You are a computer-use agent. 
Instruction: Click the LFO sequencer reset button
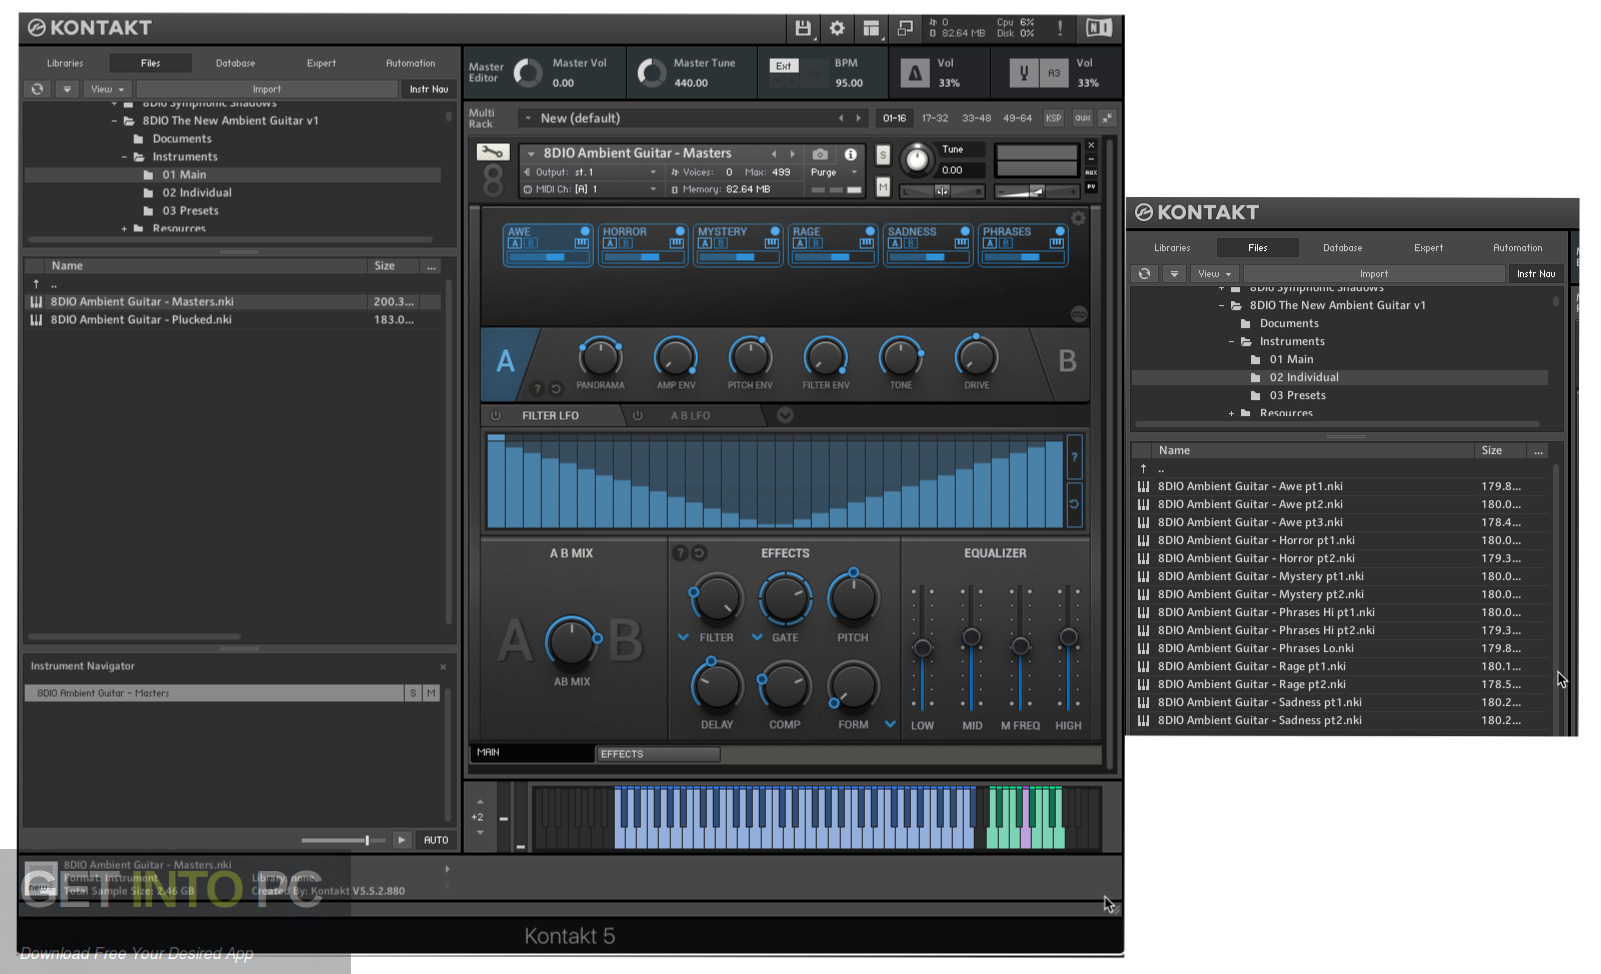point(1074,504)
